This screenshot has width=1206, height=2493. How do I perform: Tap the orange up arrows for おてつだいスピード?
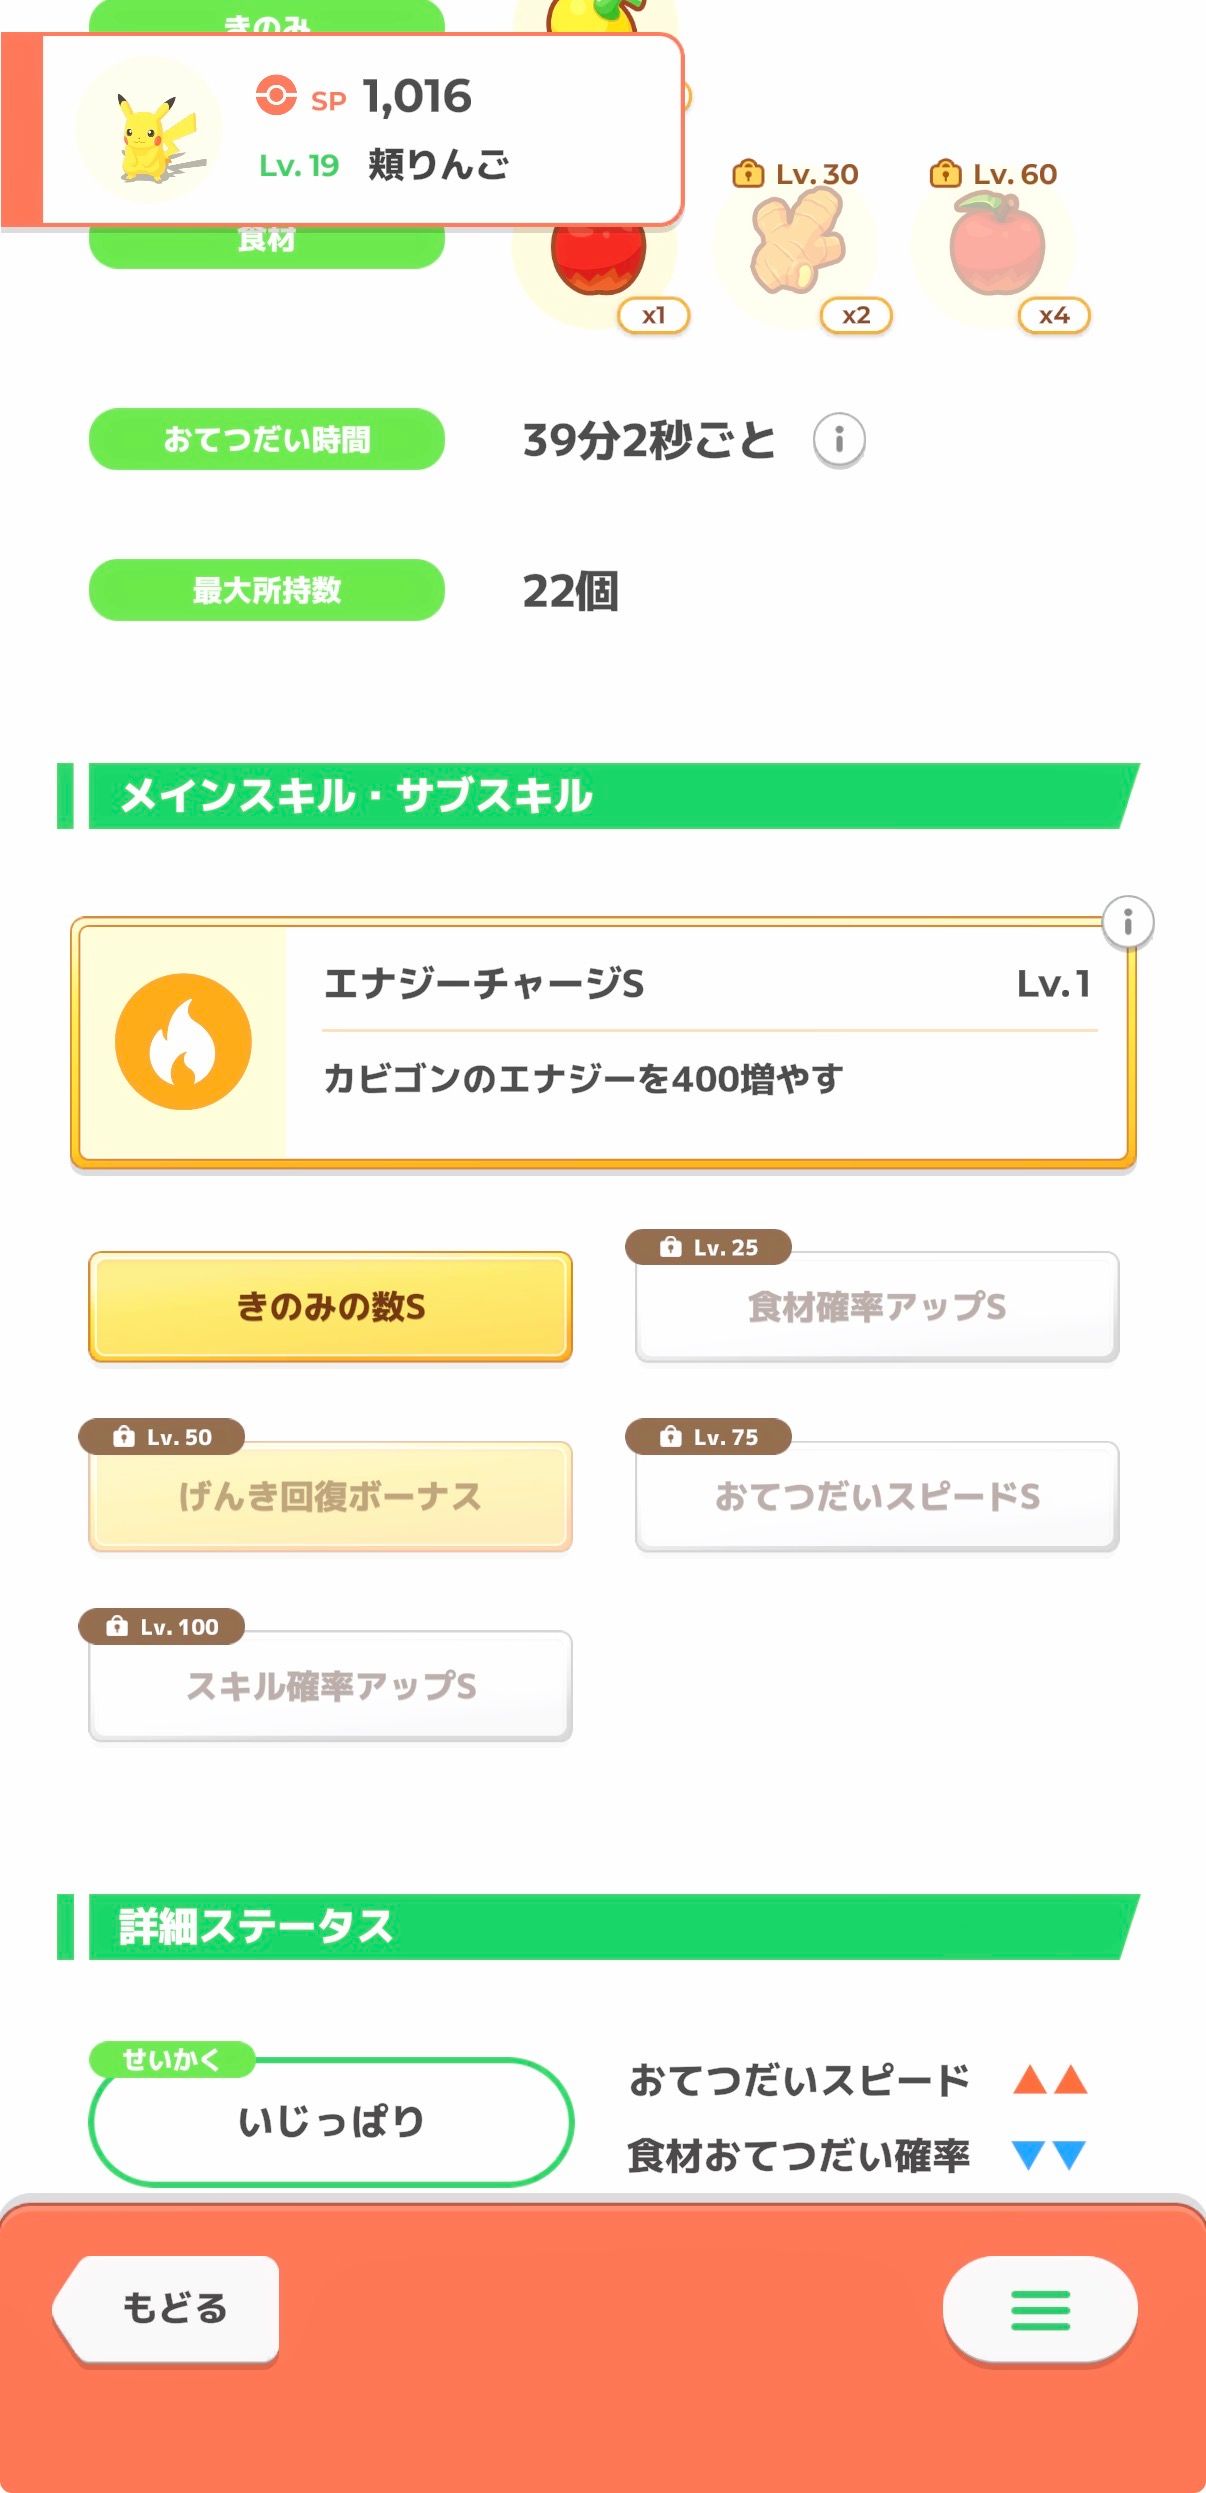pyautogui.click(x=1049, y=2081)
